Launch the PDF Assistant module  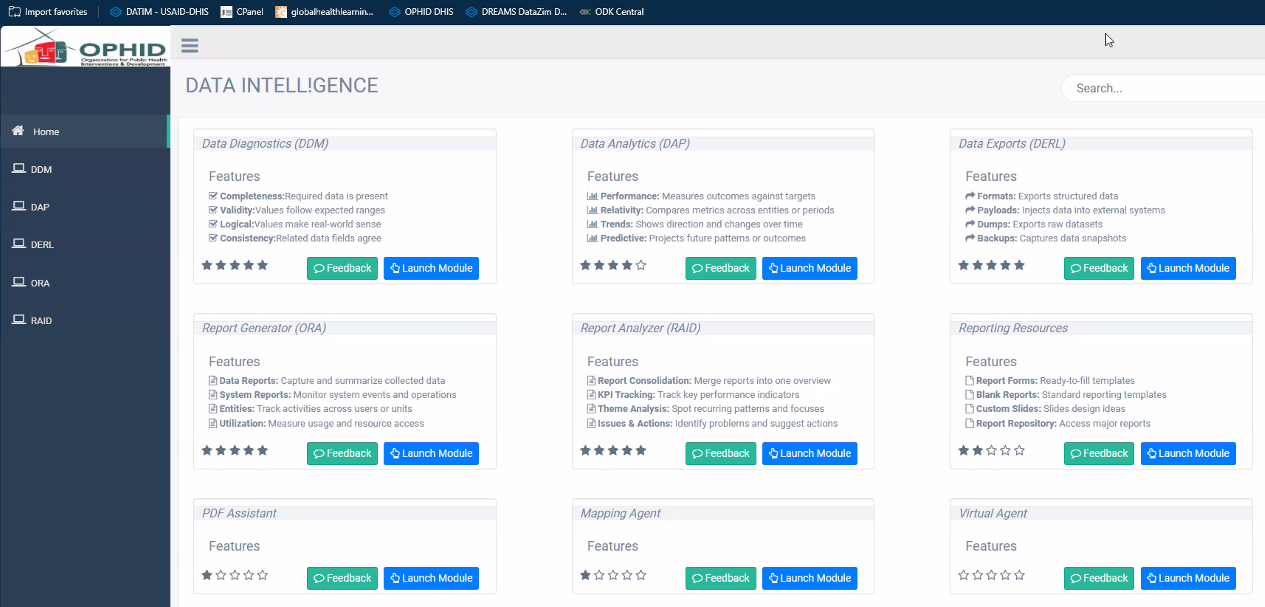tap(431, 578)
